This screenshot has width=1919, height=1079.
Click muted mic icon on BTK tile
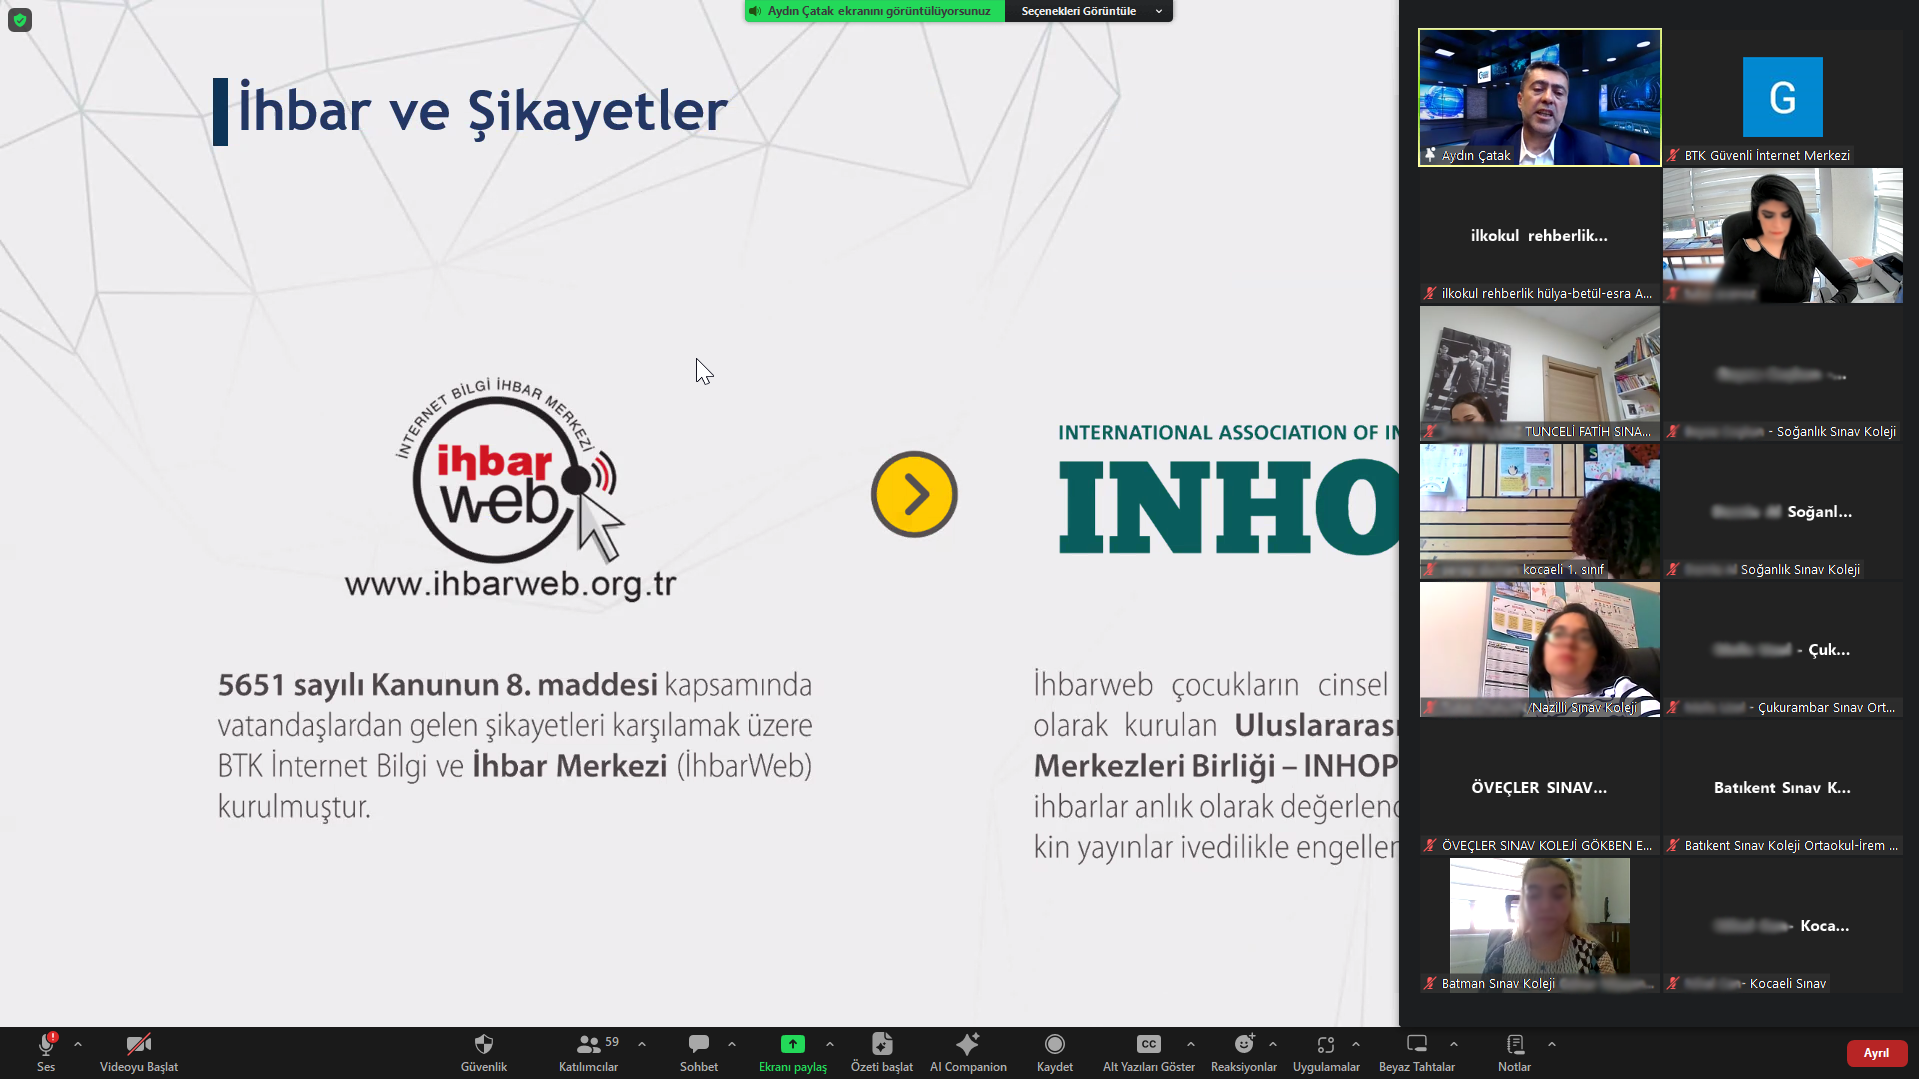[1673, 155]
